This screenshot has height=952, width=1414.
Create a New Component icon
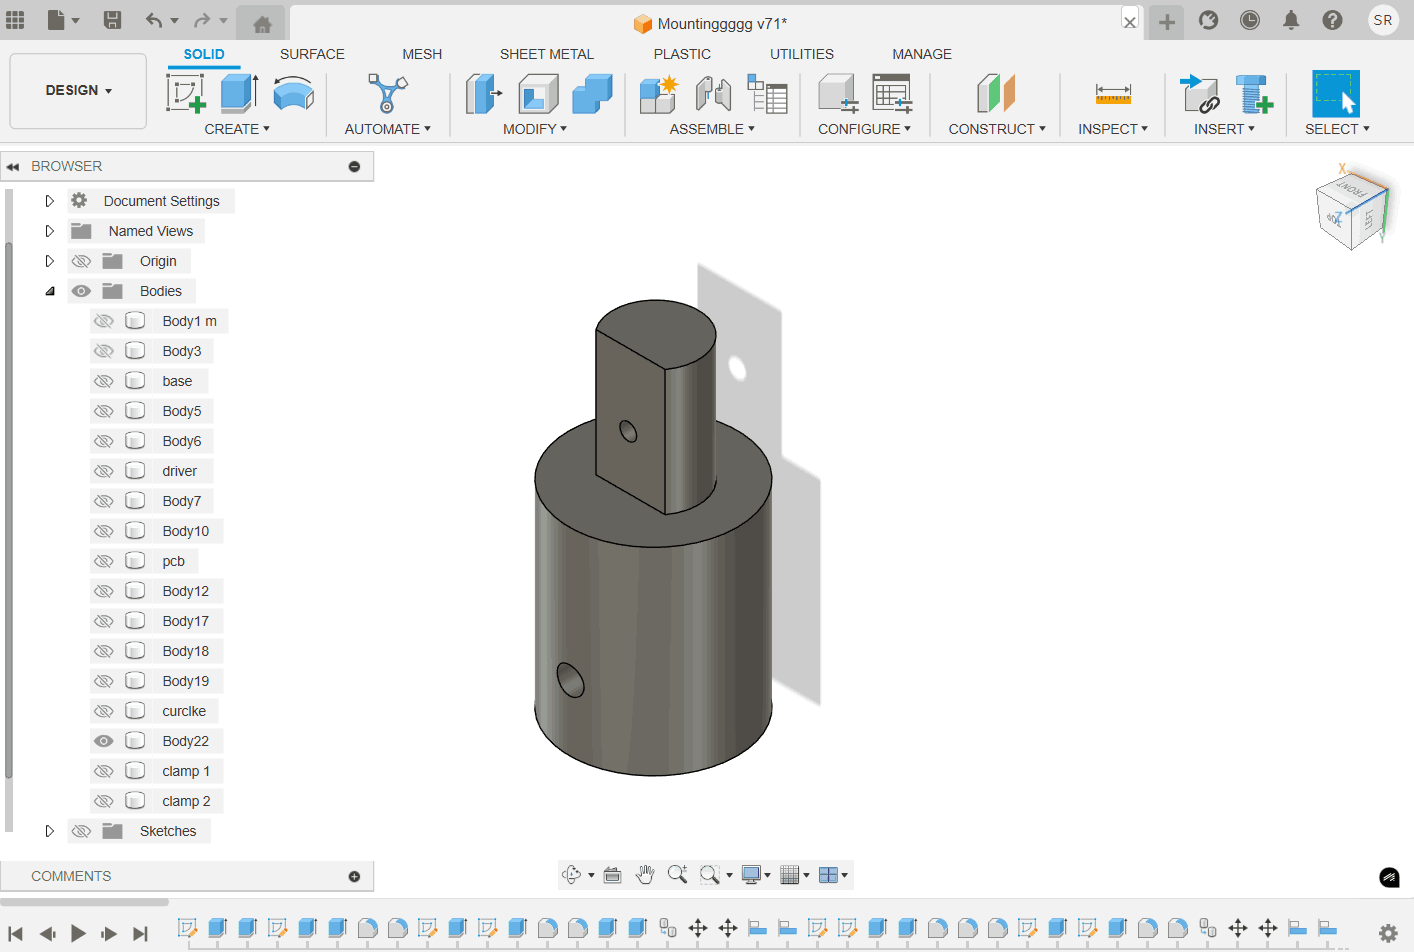pos(659,94)
